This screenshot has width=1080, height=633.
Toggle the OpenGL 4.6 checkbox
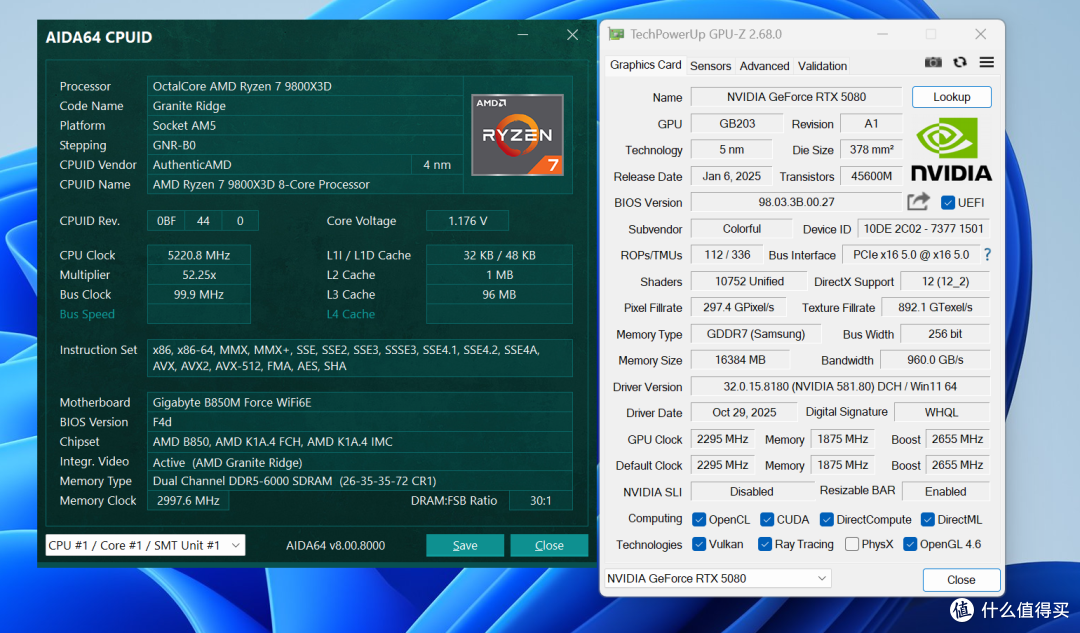tap(910, 544)
